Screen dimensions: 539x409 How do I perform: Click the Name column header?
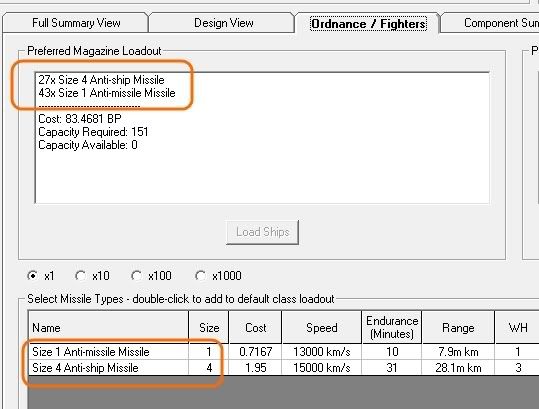point(108,328)
